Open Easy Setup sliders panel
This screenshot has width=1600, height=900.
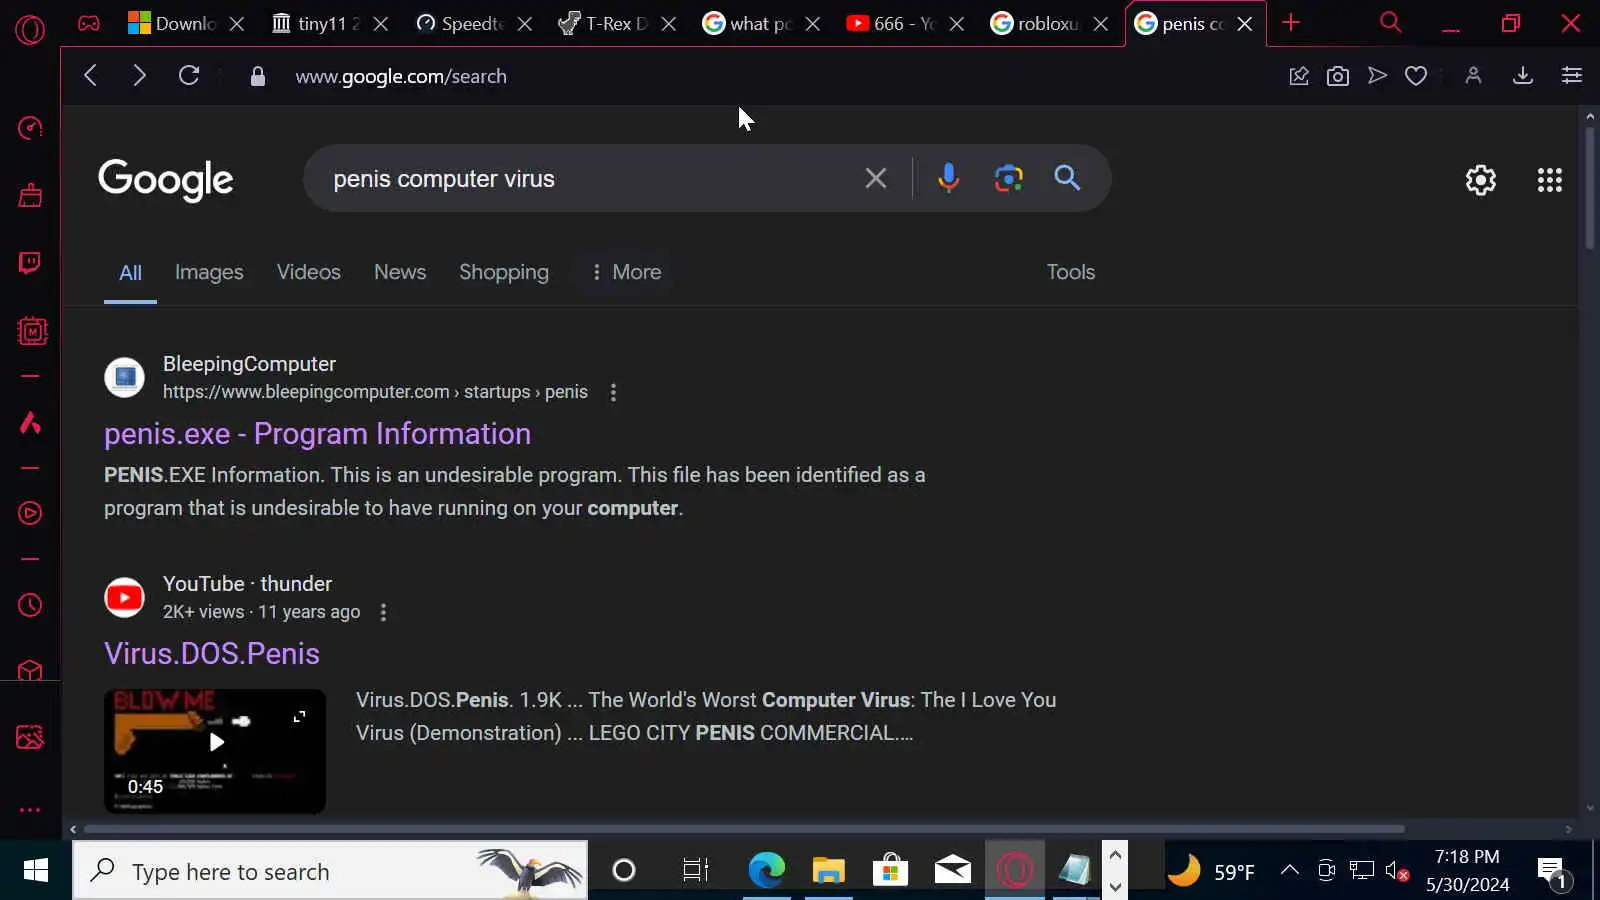click(1572, 75)
